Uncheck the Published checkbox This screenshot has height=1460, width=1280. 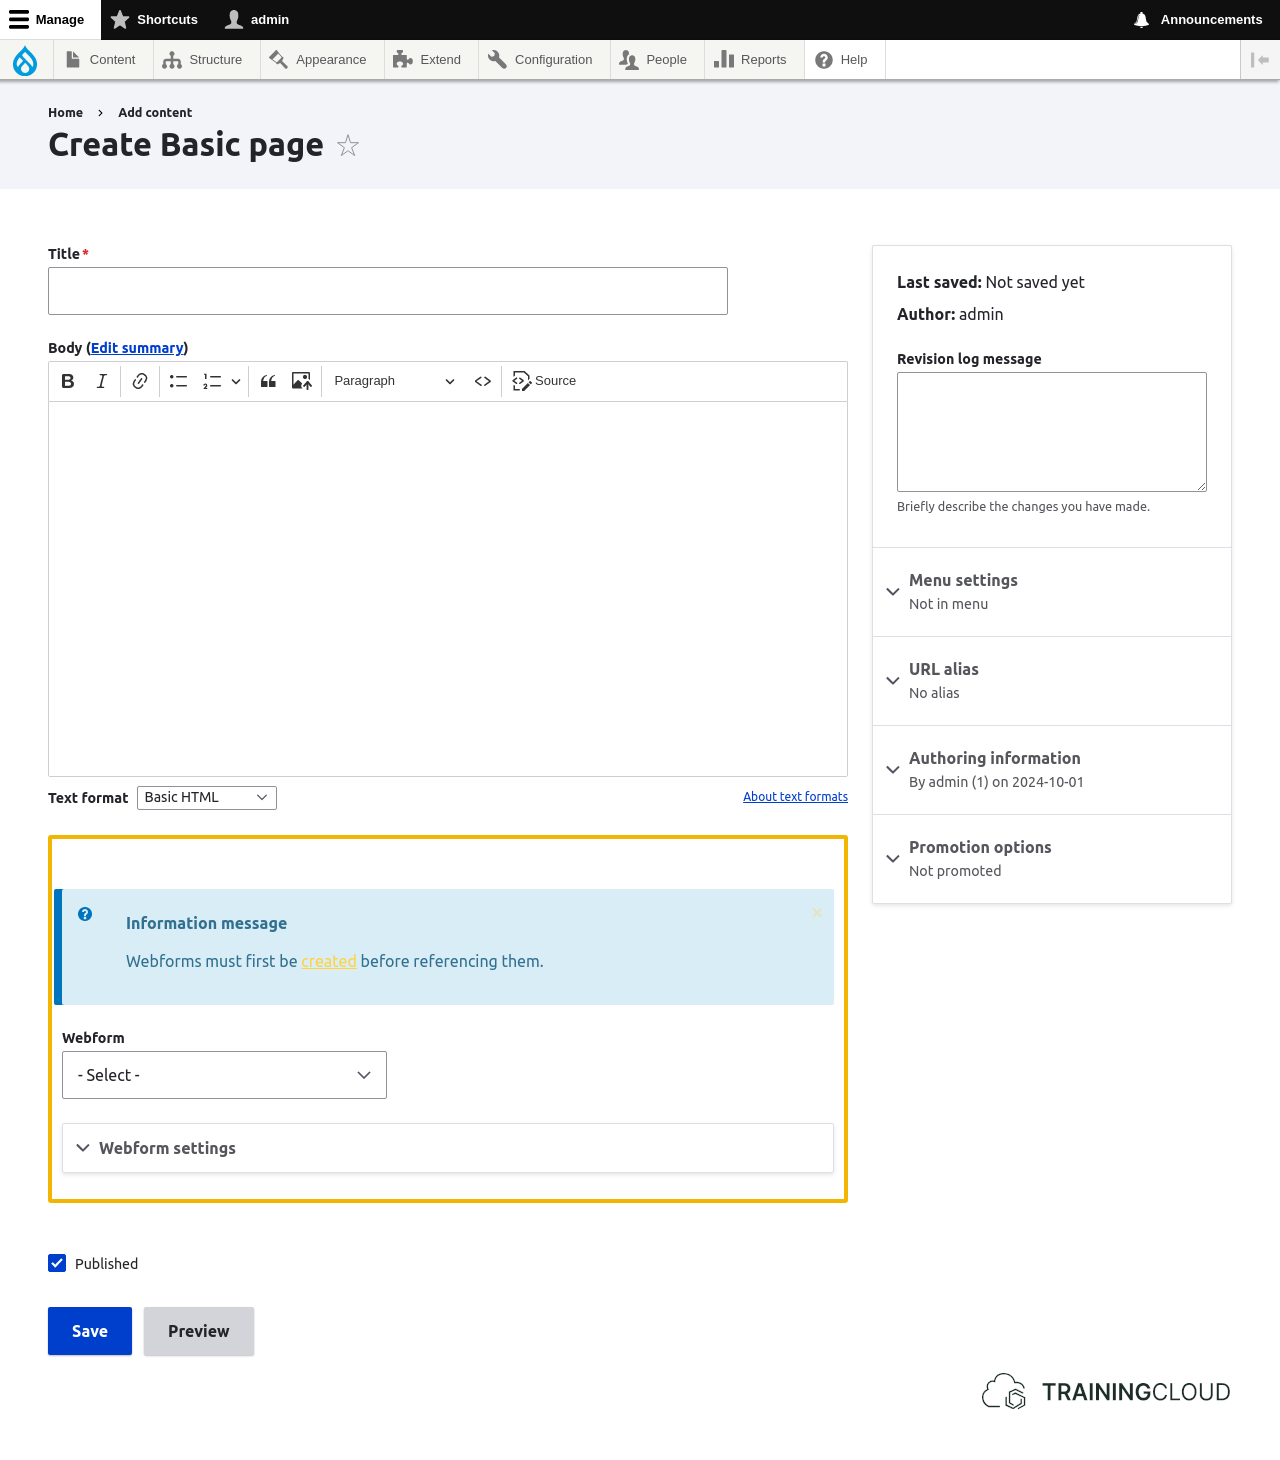57,1263
